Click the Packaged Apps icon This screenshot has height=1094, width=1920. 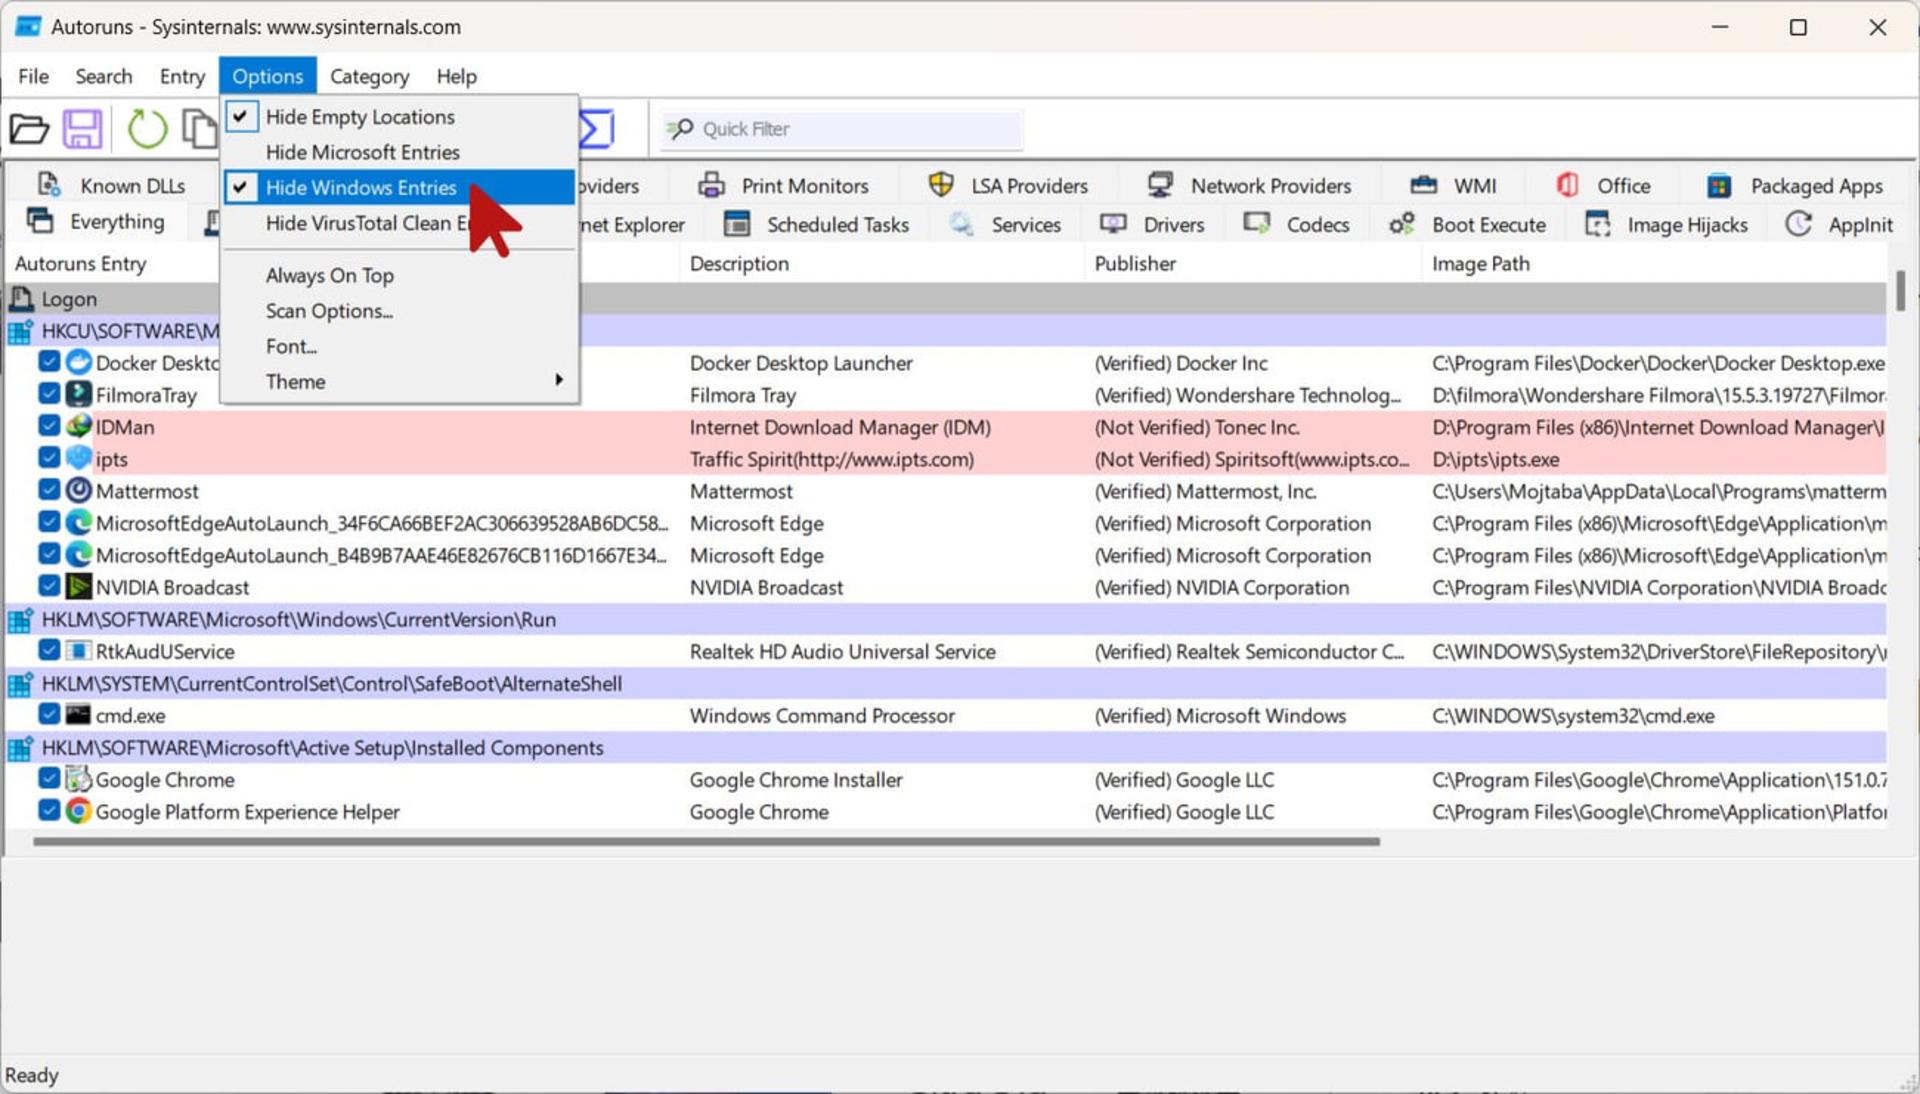click(x=1719, y=186)
